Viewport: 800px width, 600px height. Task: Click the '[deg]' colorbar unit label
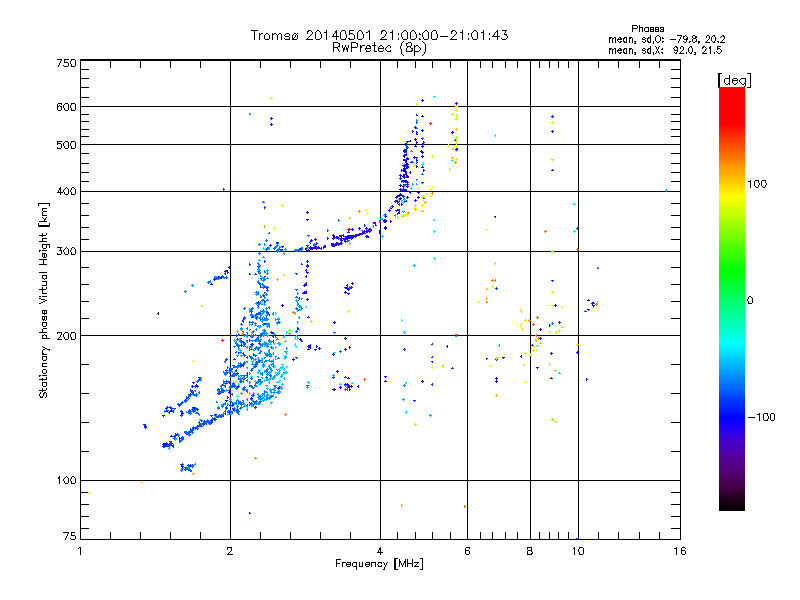734,80
